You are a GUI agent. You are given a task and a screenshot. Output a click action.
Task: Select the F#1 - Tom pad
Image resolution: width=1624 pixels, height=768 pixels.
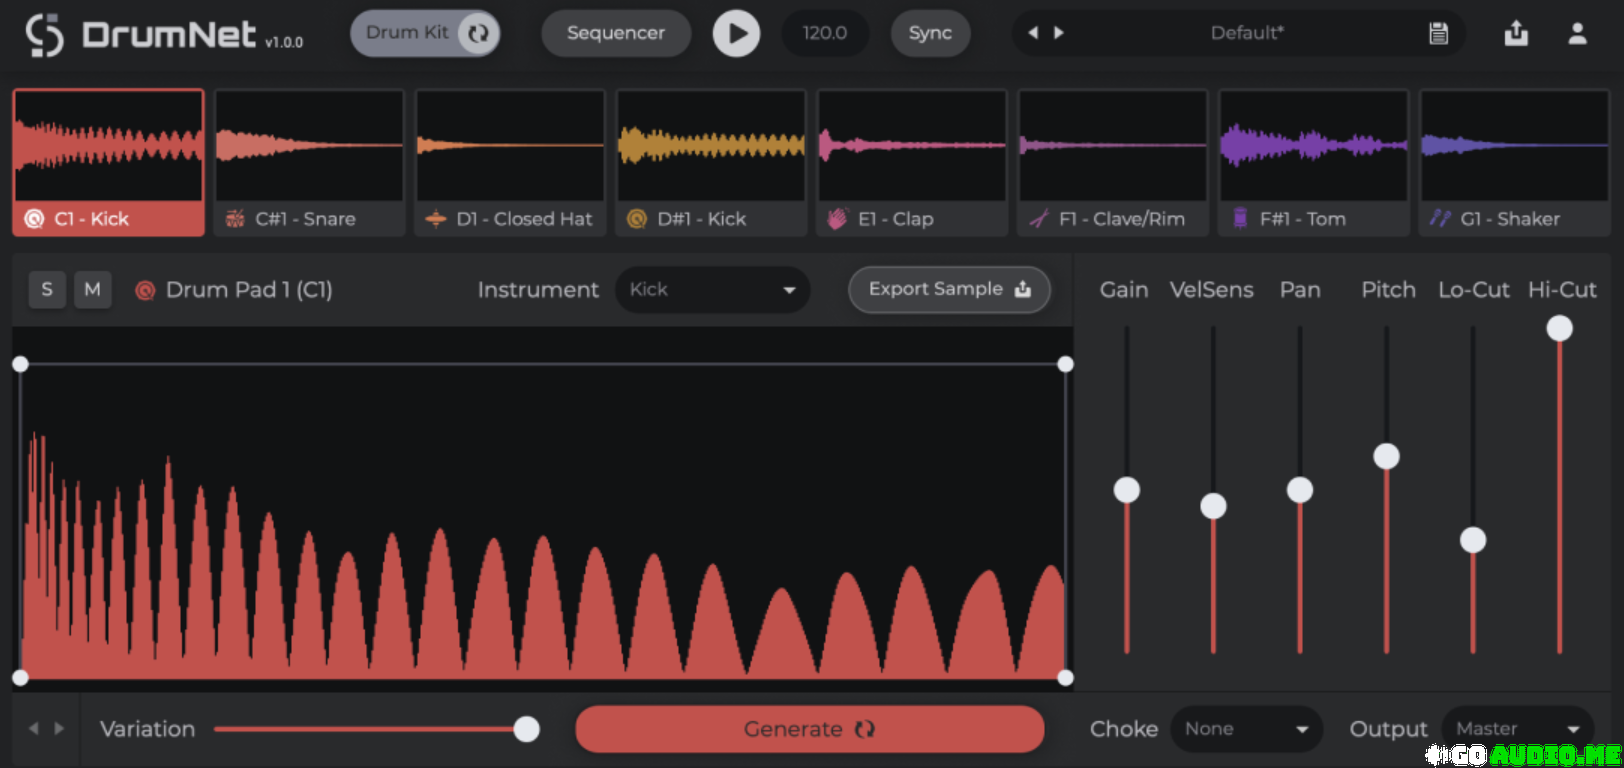[x=1314, y=163]
